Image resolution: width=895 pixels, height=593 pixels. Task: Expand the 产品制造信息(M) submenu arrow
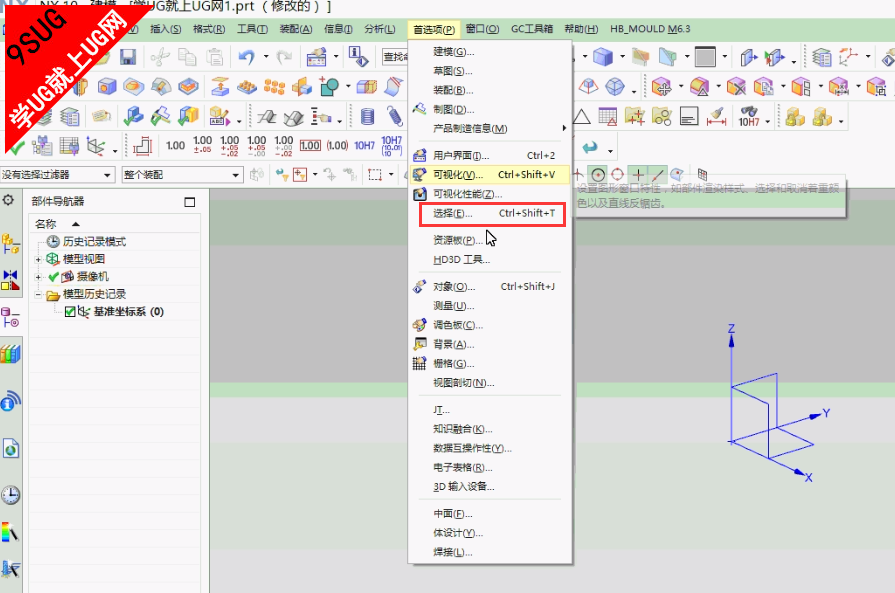click(564, 128)
